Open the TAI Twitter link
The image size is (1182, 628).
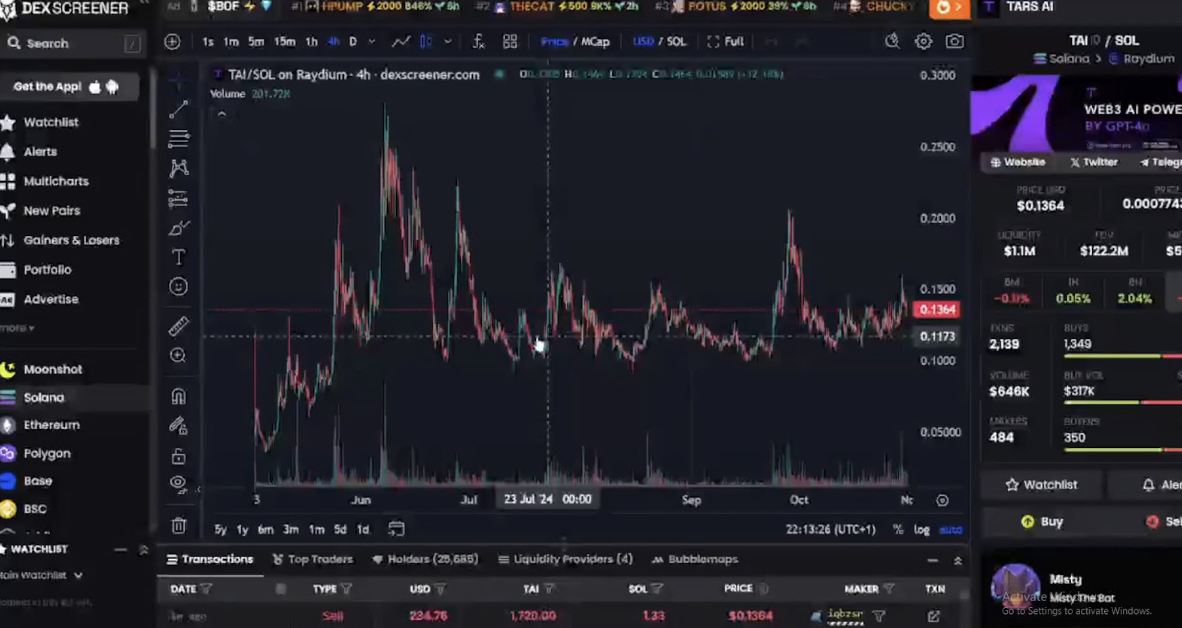pos(1093,162)
